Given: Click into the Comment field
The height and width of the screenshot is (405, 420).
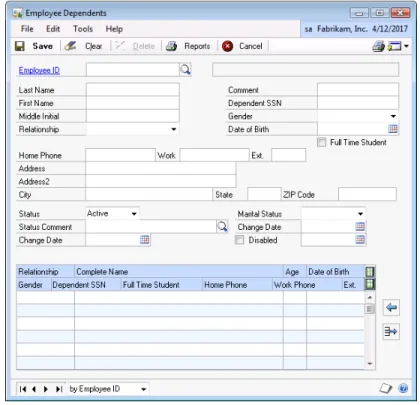Looking at the screenshot, I should click(x=358, y=90).
